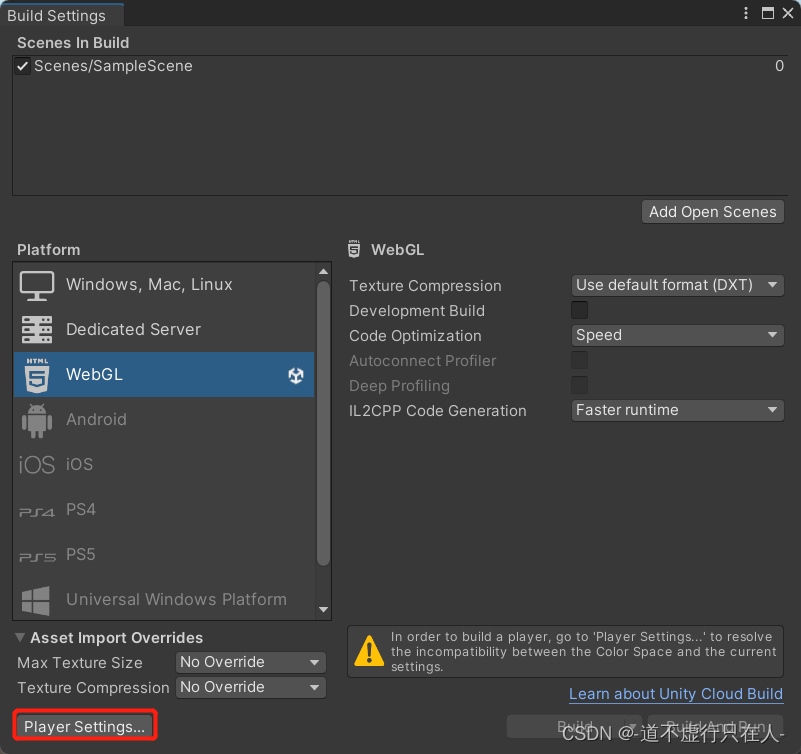The image size is (801, 754).
Task: Select Scenes/SampleScene row text
Action: [x=113, y=66]
